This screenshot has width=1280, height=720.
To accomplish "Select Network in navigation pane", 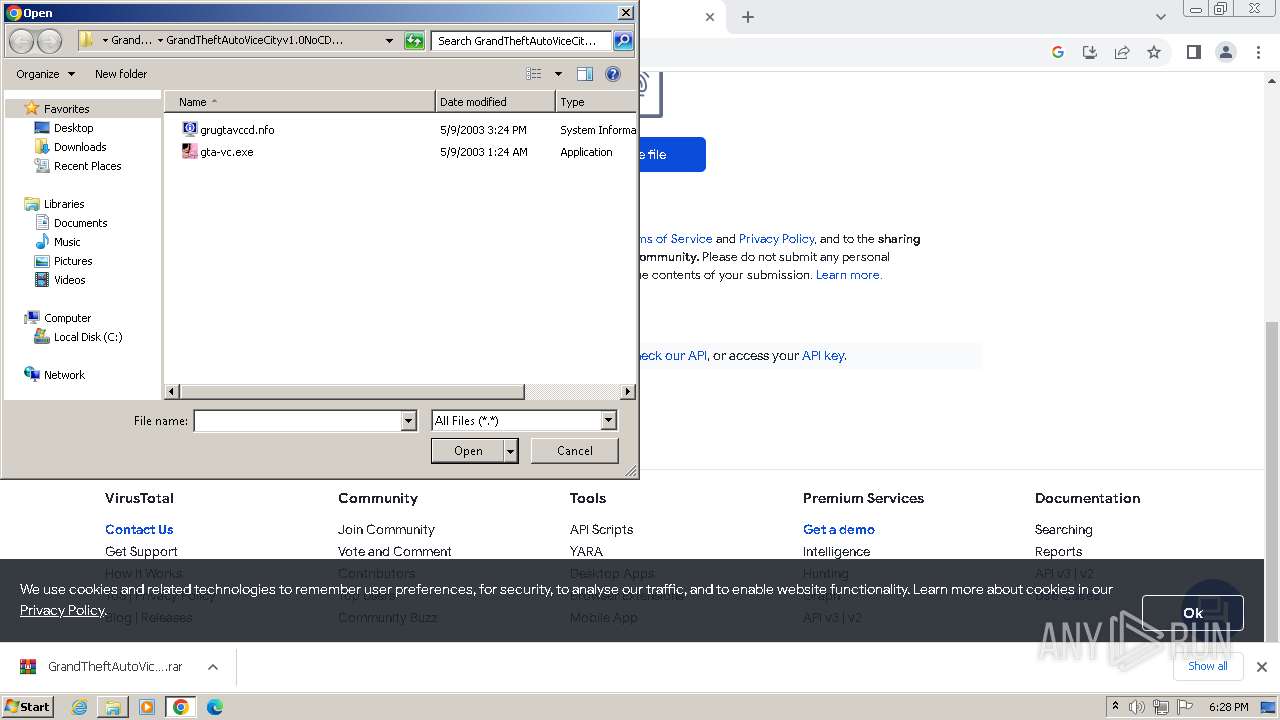I will [64, 375].
